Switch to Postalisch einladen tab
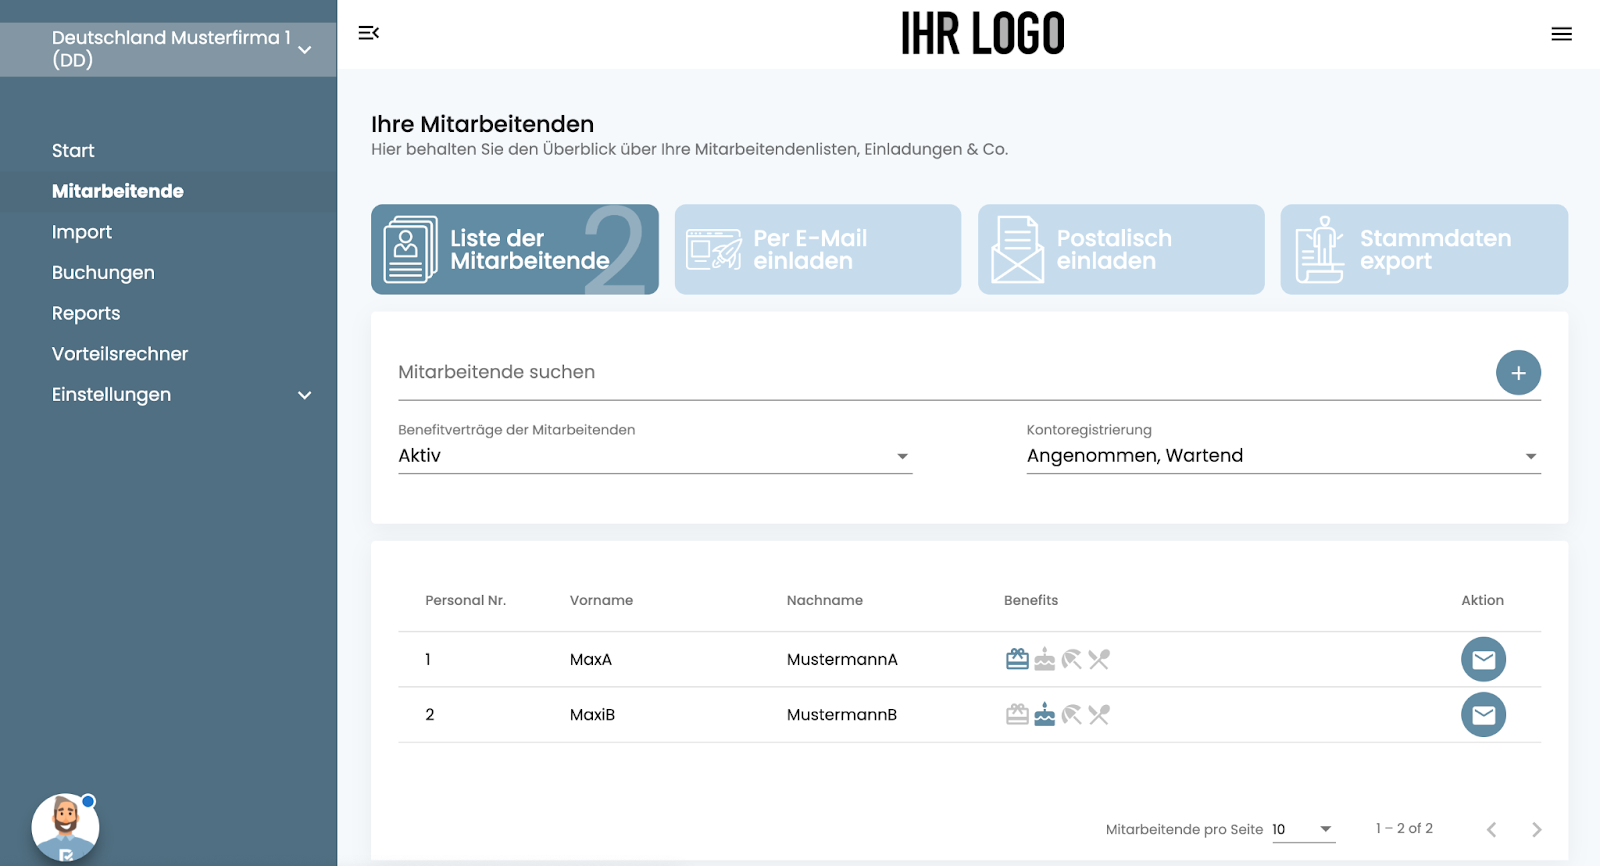The image size is (1600, 866). 1121,249
